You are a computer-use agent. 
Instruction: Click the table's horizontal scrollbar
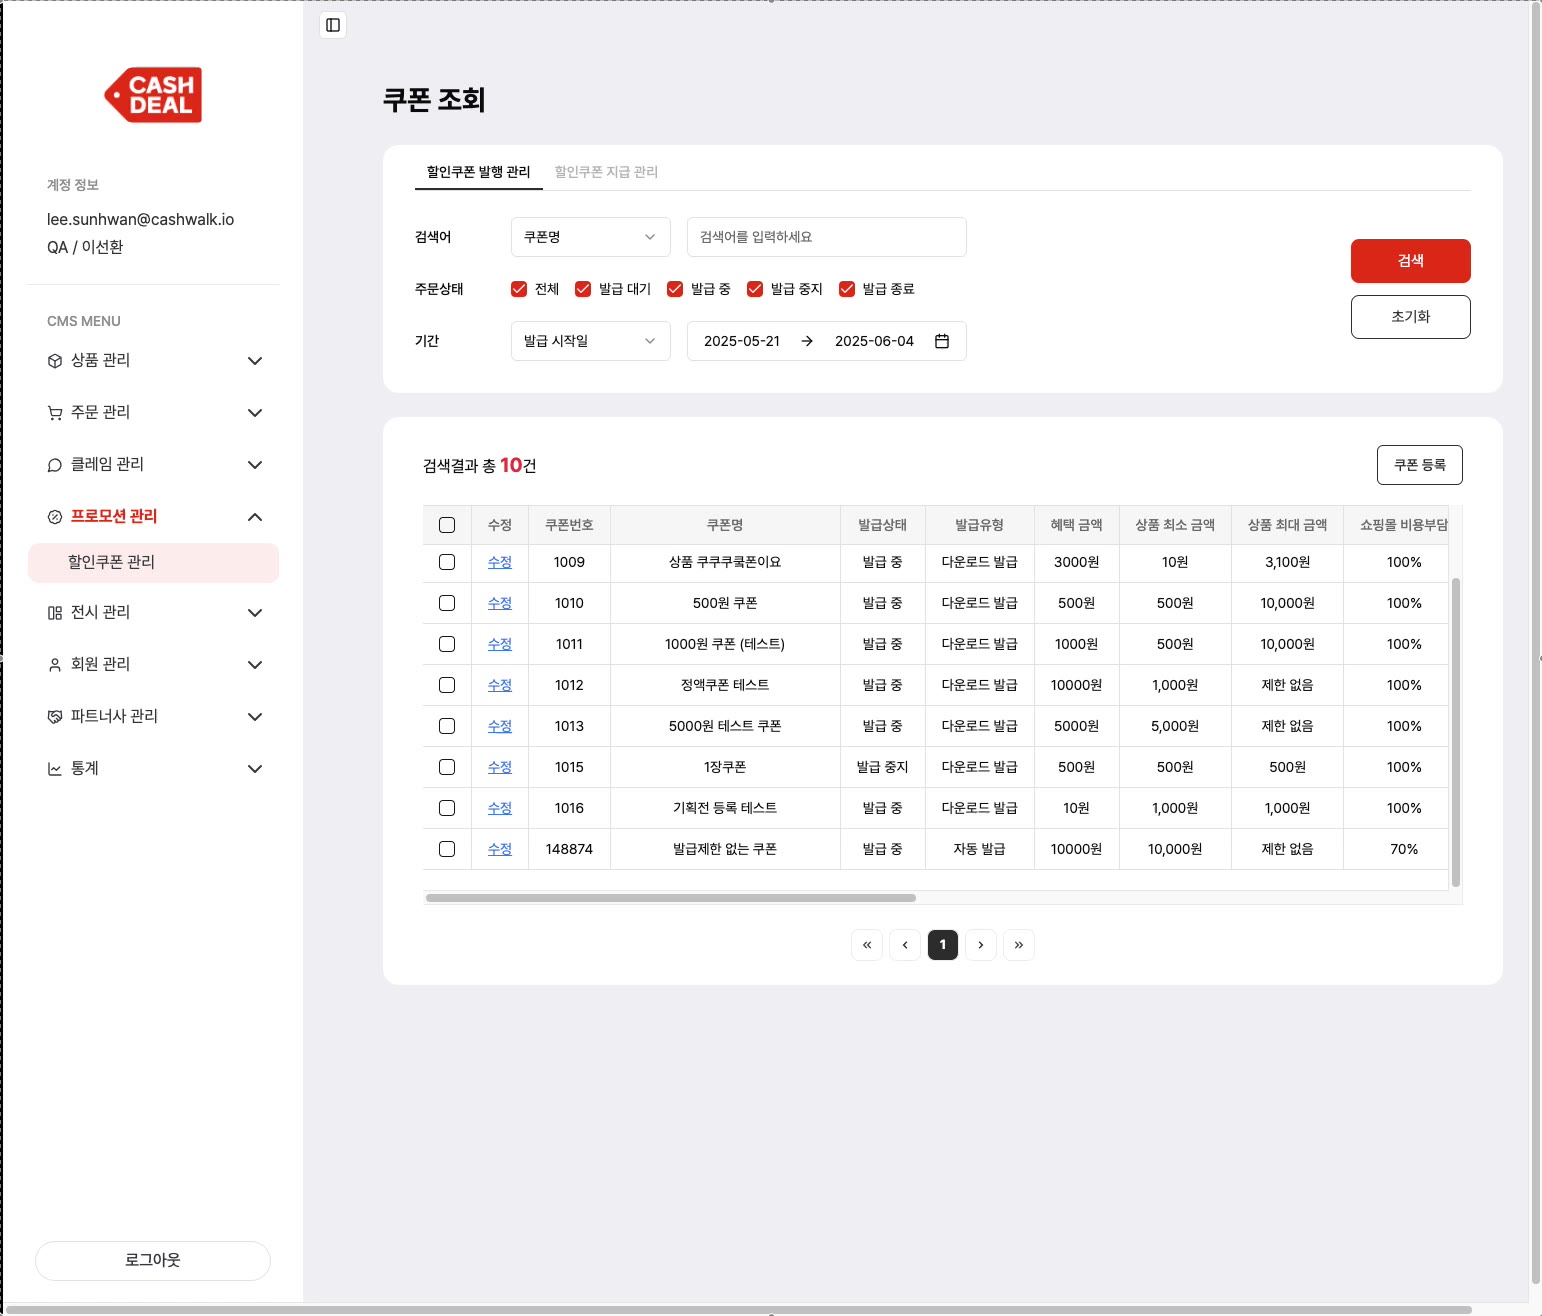pyautogui.click(x=670, y=898)
